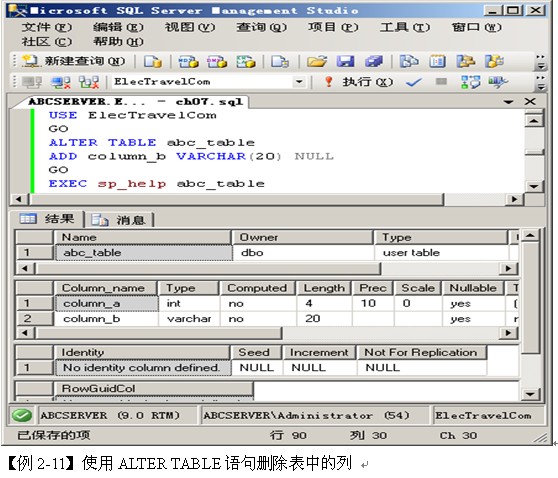Select the 'user table' cell

441,253
